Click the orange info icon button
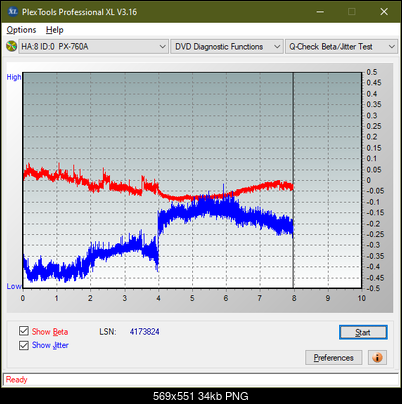Viewport: 402px width, 404px height. (x=377, y=358)
